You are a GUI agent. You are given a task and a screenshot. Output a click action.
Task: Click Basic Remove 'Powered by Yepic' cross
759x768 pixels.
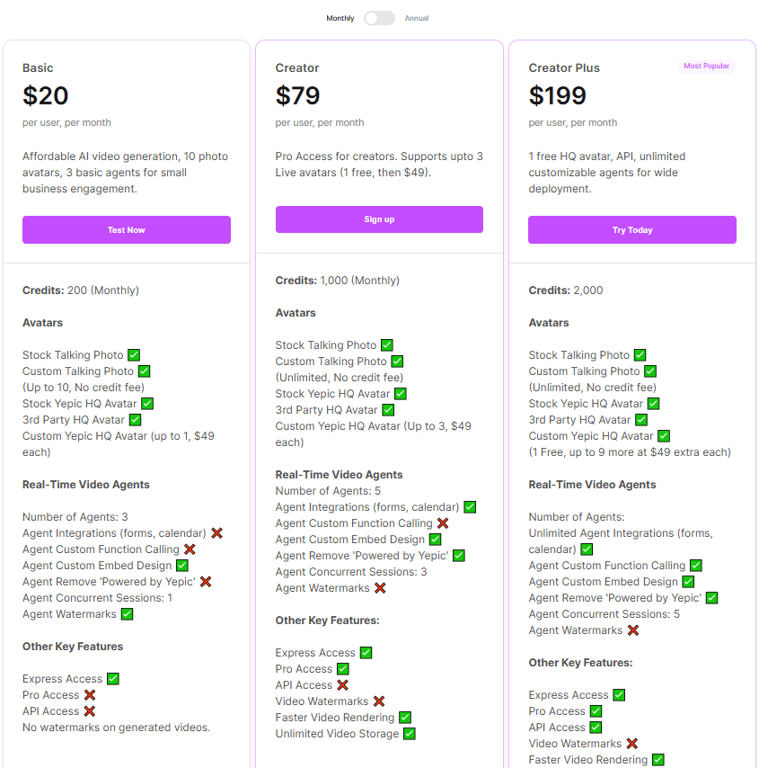tap(206, 581)
